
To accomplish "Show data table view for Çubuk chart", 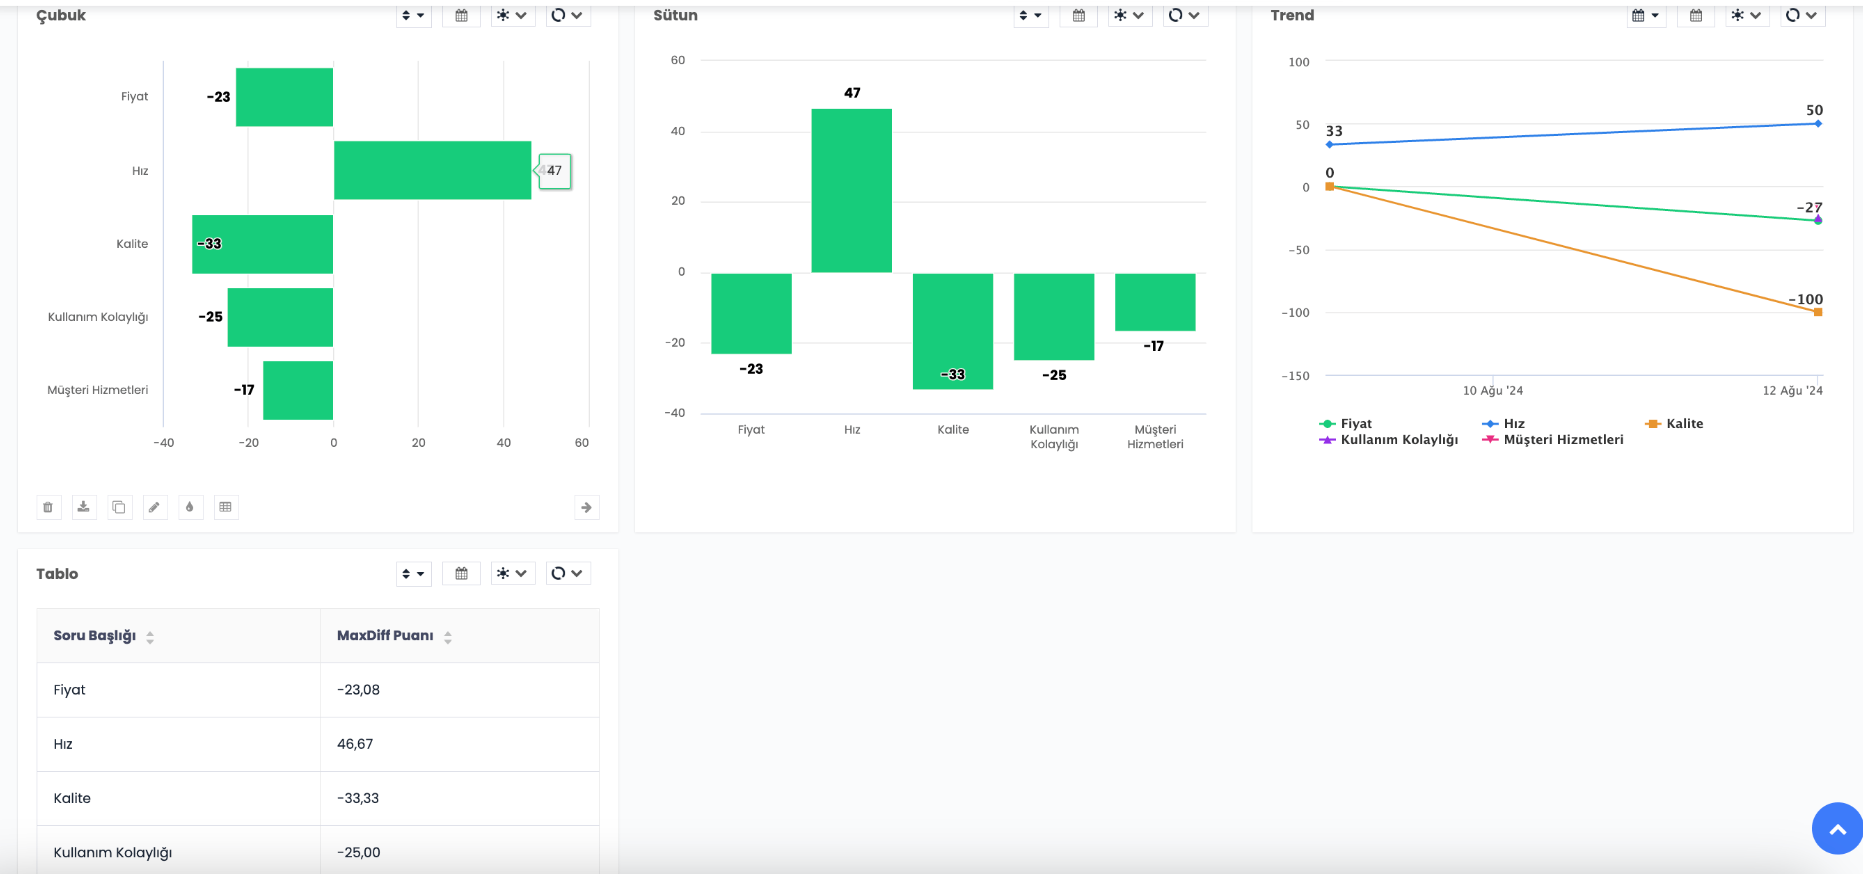I will click(x=226, y=507).
